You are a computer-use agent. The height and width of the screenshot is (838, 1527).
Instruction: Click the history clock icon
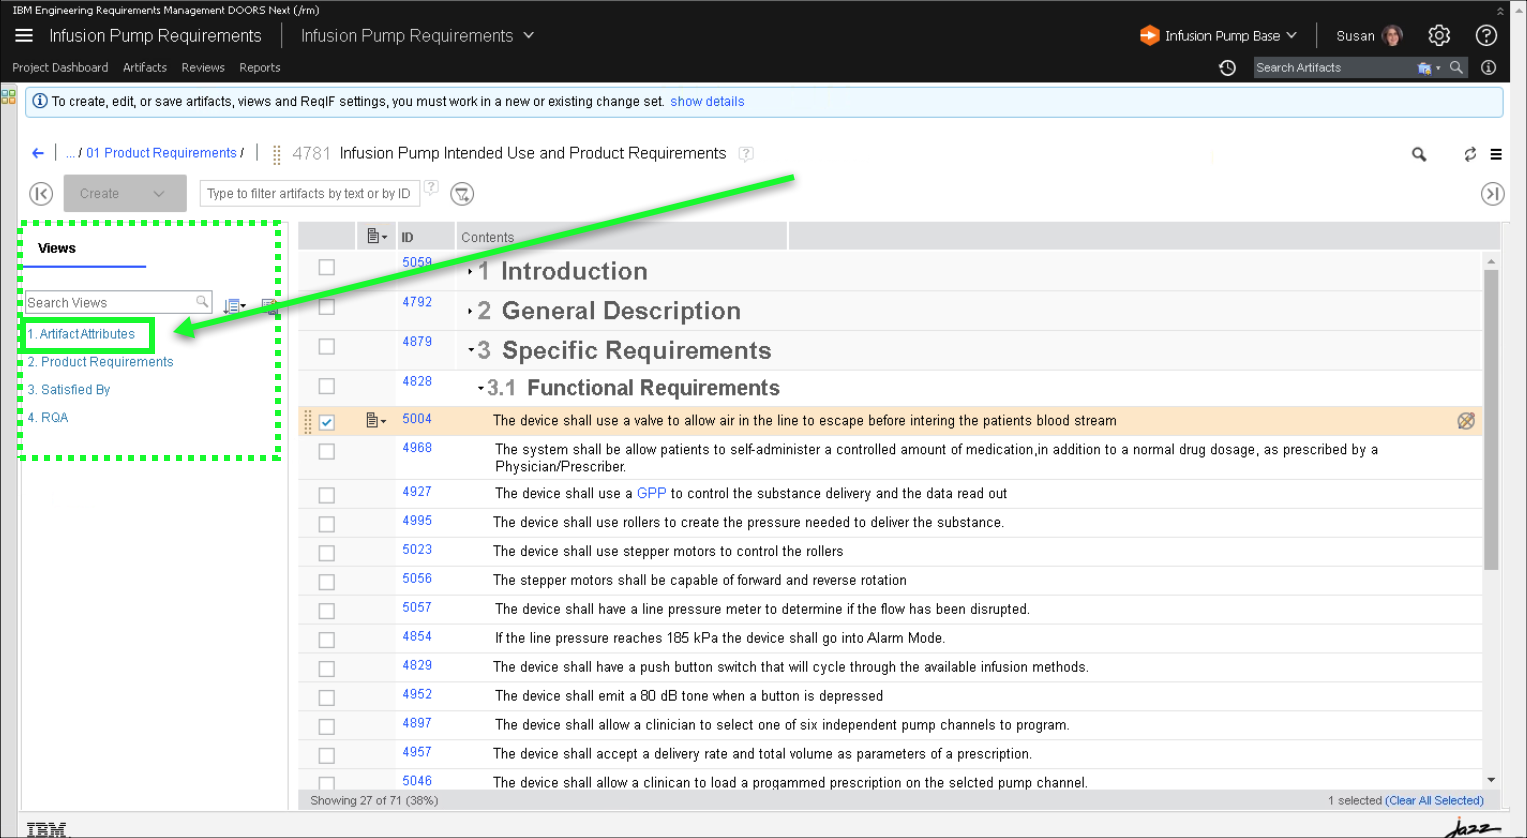tap(1227, 68)
